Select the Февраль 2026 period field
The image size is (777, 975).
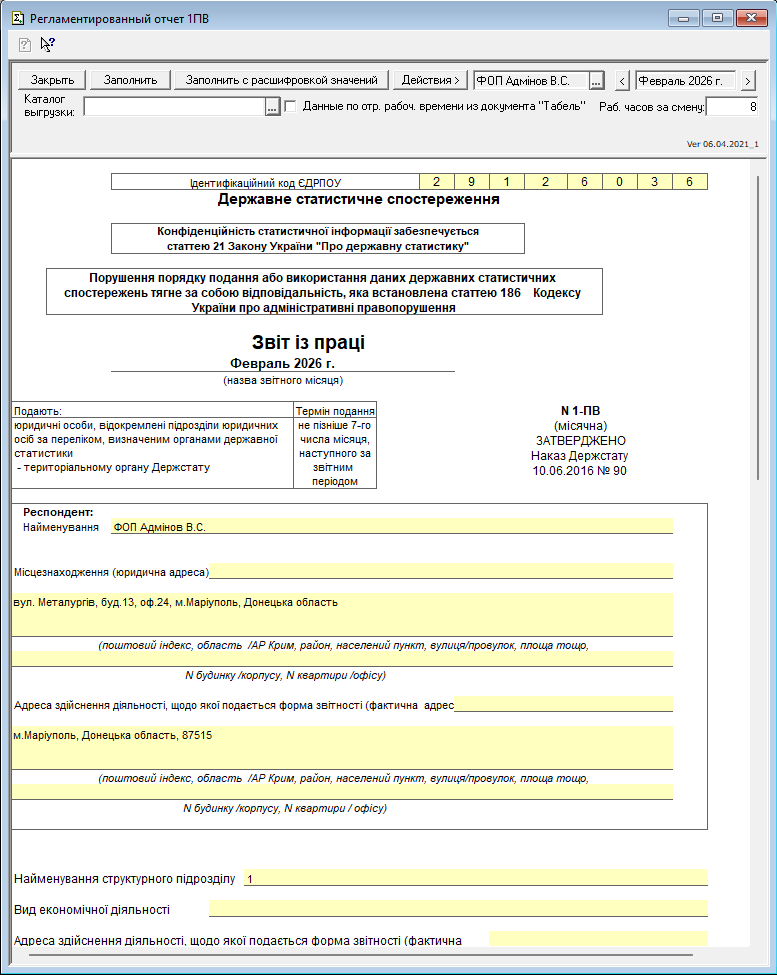coord(686,80)
